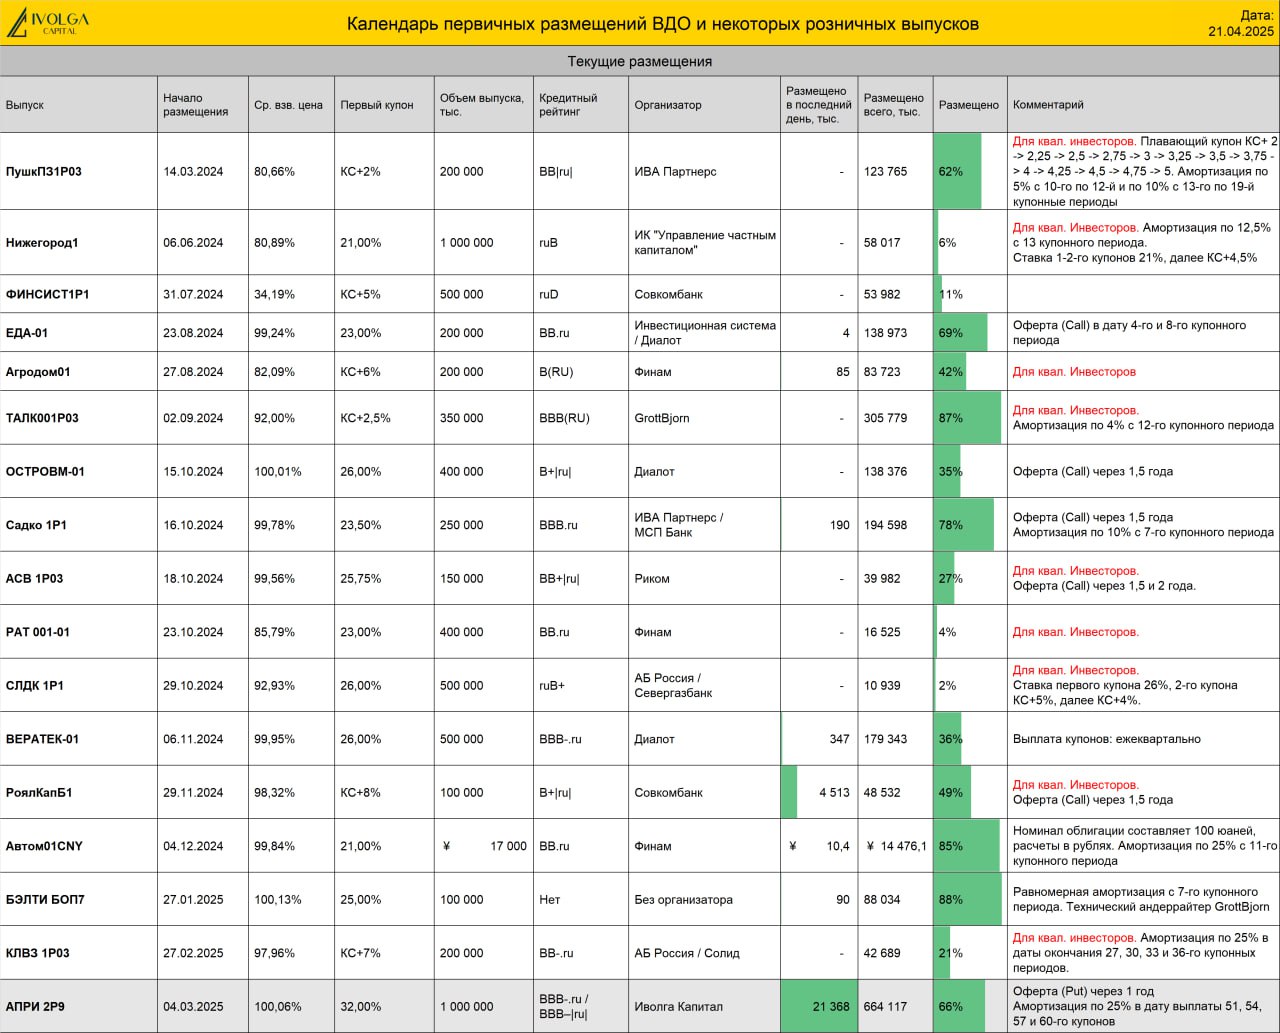Screen dimensions: 1280x1033
Task: Select the issue name Нижегород1
Action: pos(42,242)
